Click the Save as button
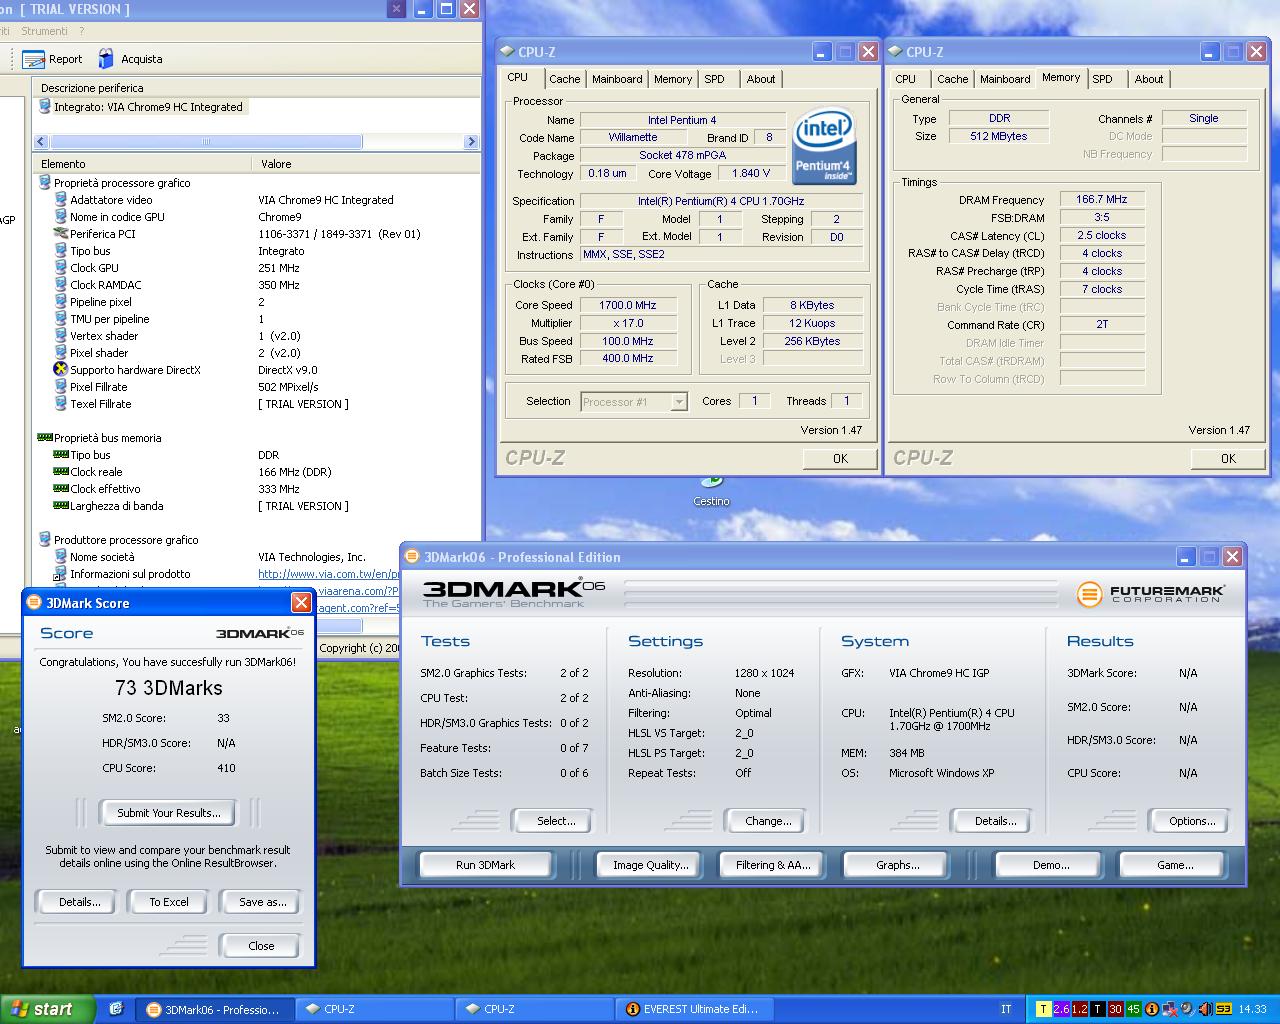This screenshot has height=1024, width=1280. pyautogui.click(x=262, y=902)
